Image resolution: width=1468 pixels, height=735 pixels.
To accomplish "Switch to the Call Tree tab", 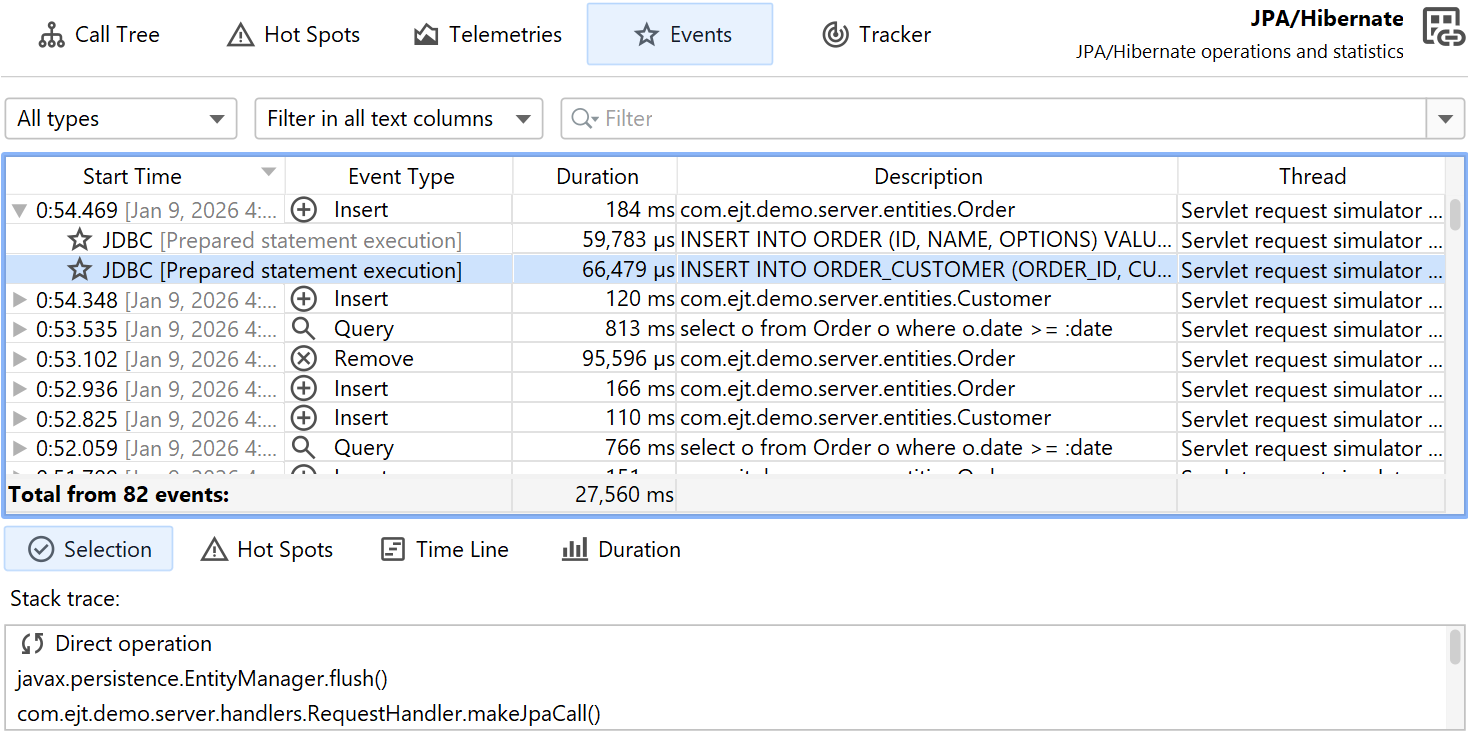I will [x=99, y=35].
